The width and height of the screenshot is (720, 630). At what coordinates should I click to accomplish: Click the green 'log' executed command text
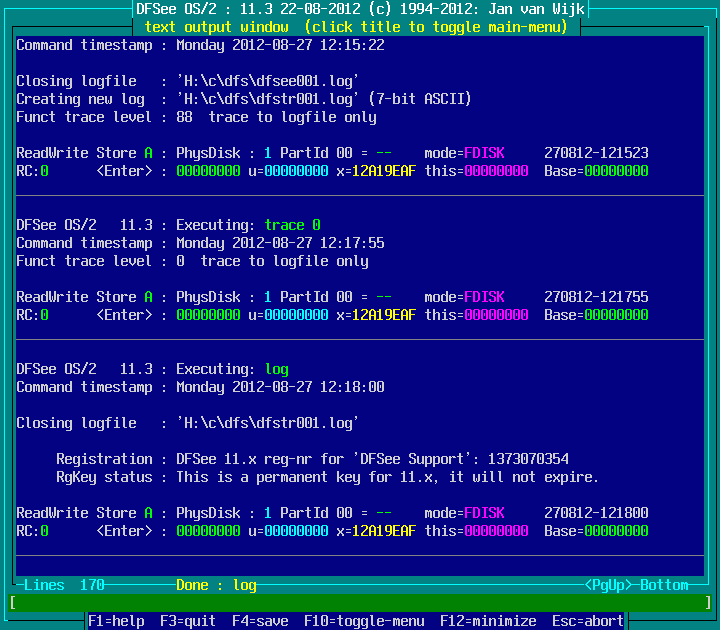tap(276, 369)
